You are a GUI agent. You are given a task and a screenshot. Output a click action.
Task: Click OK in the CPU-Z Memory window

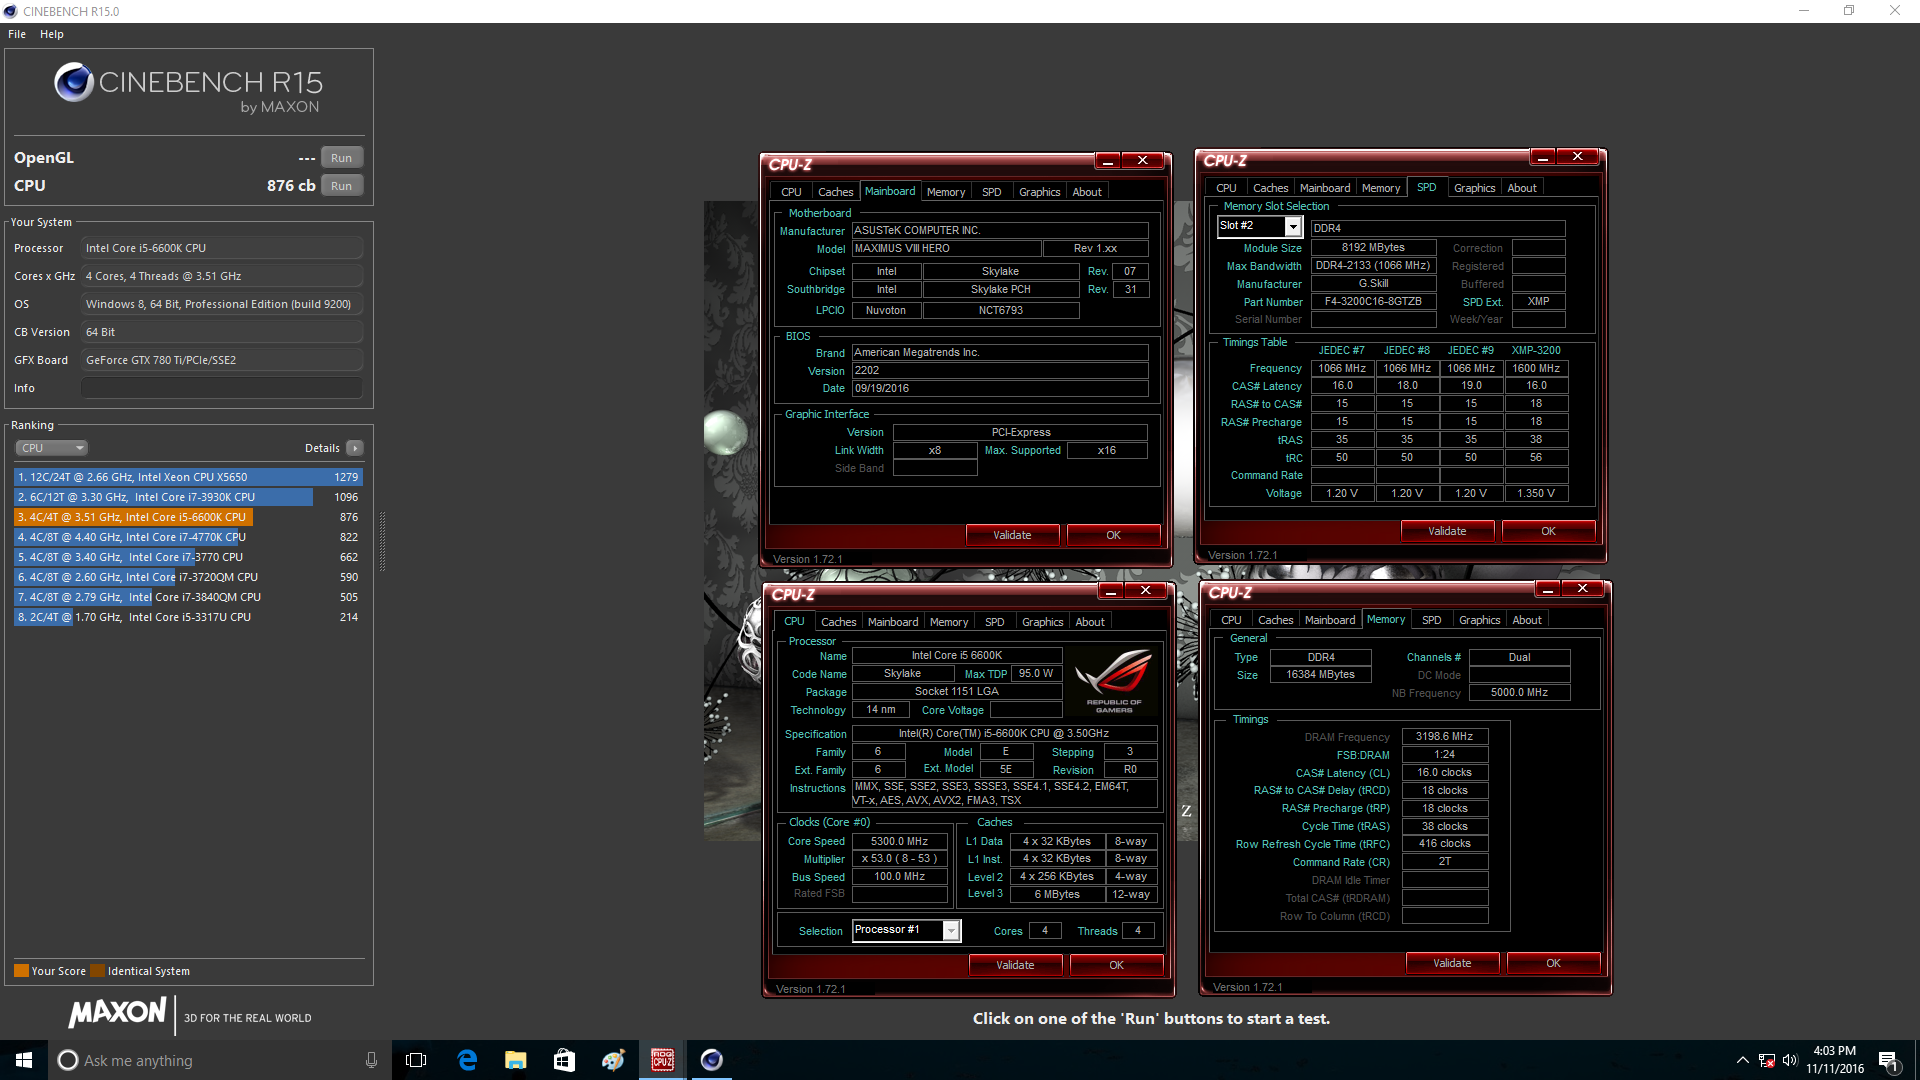tap(1553, 963)
